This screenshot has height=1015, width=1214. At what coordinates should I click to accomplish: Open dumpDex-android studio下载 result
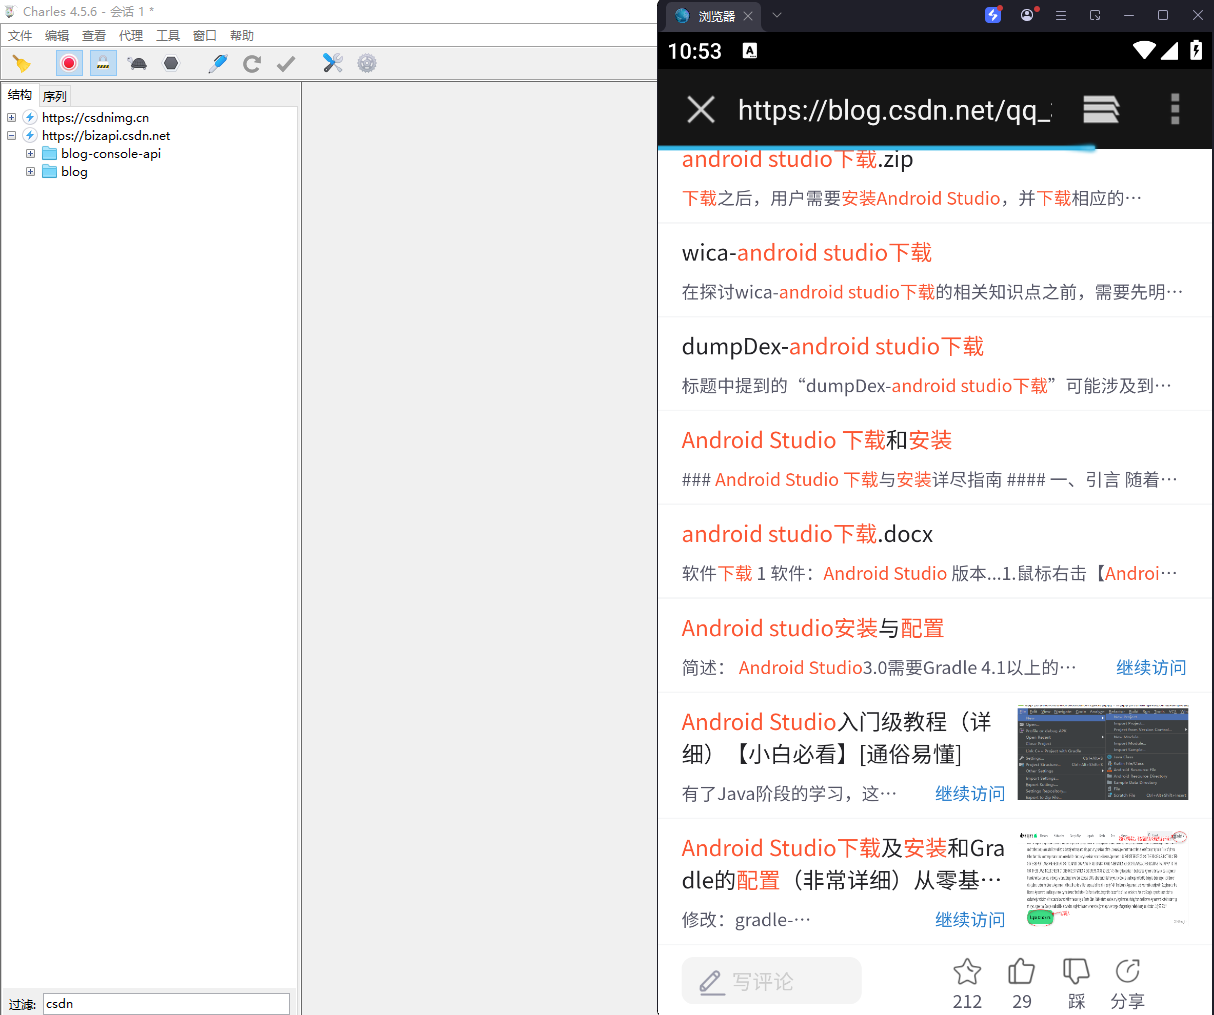click(x=833, y=347)
